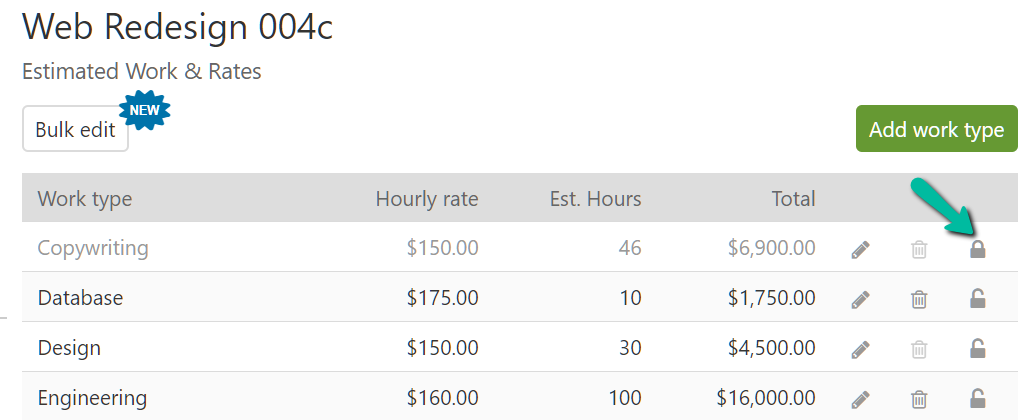This screenshot has width=1025, height=420.
Task: Click the Add work type button
Action: [936, 130]
